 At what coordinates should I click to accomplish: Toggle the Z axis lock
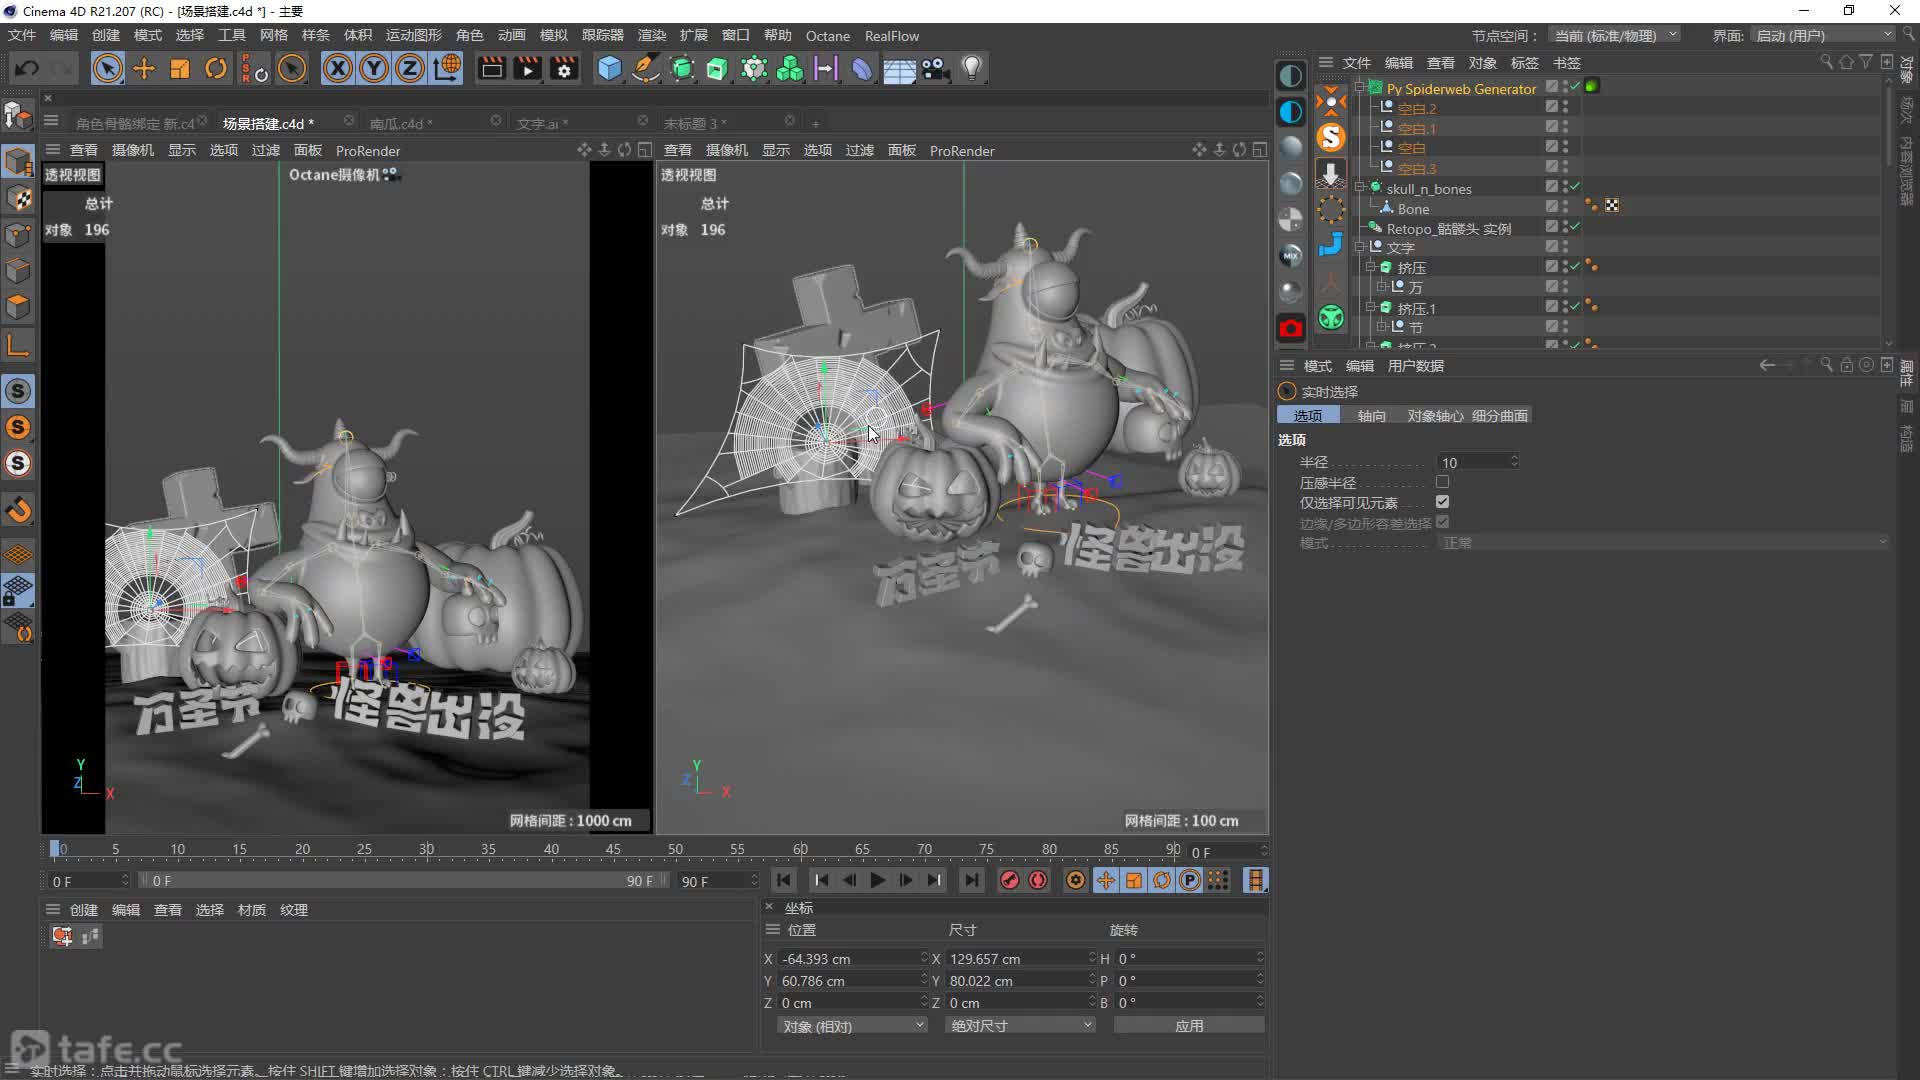(410, 68)
